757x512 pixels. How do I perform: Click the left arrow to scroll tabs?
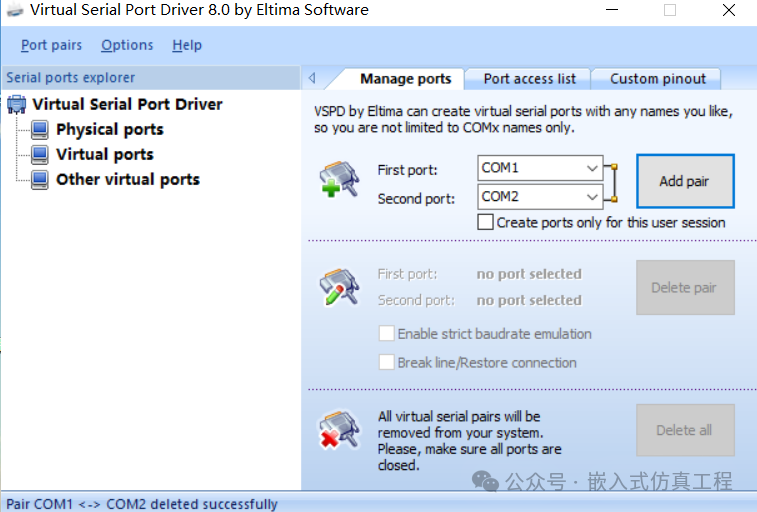(x=312, y=78)
